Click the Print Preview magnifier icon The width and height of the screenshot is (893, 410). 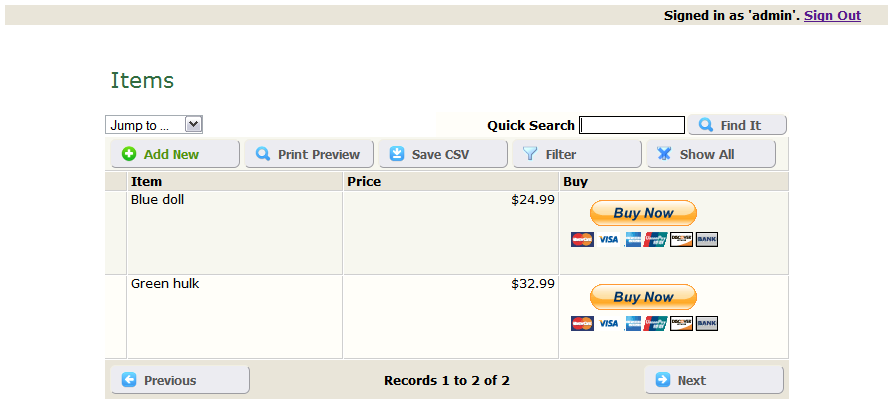pos(263,154)
